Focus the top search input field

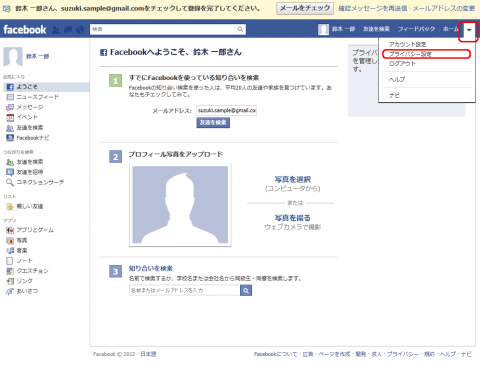[x=162, y=29]
